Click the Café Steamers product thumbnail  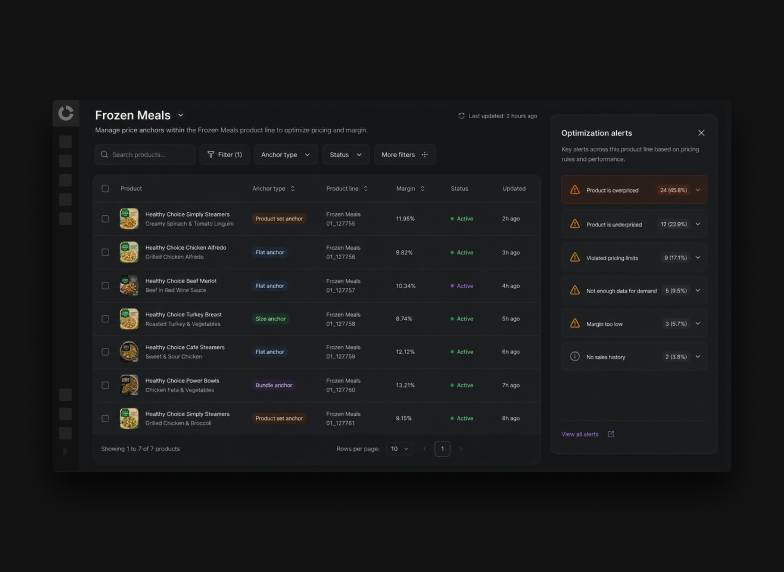[129, 352]
